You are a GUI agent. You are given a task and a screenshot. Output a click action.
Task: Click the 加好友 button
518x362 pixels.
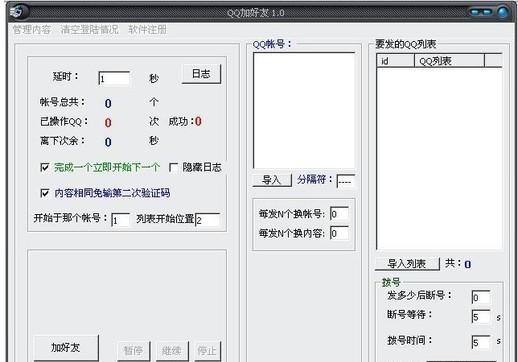66,348
